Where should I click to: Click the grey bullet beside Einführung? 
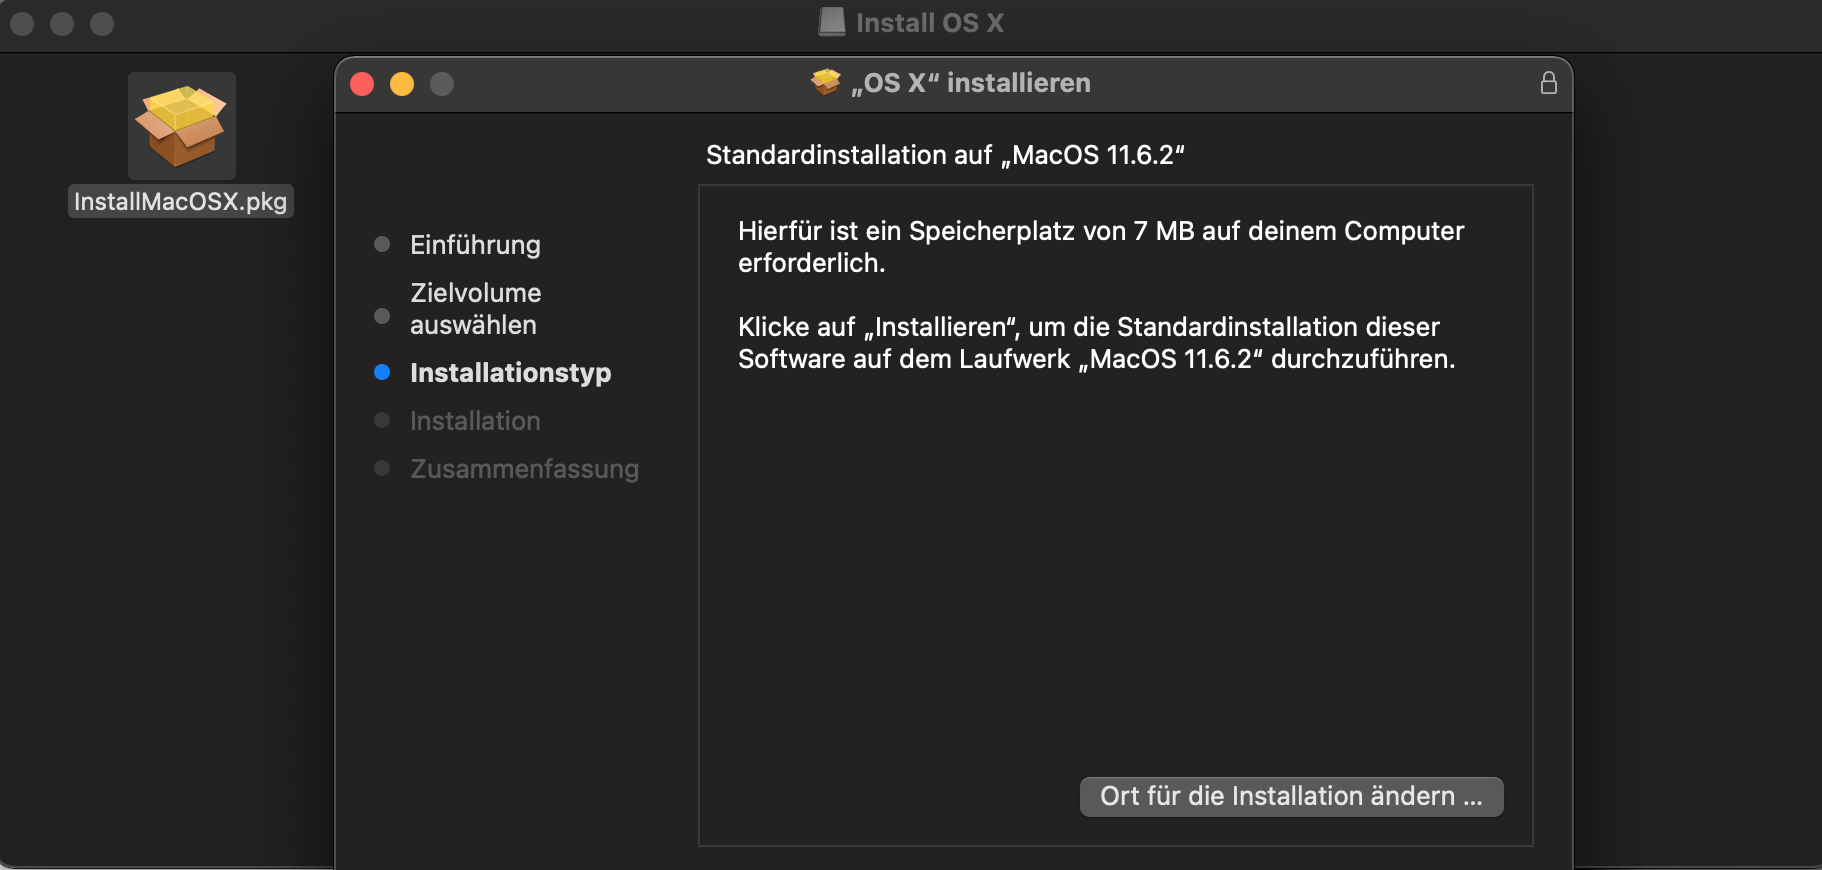(x=382, y=244)
